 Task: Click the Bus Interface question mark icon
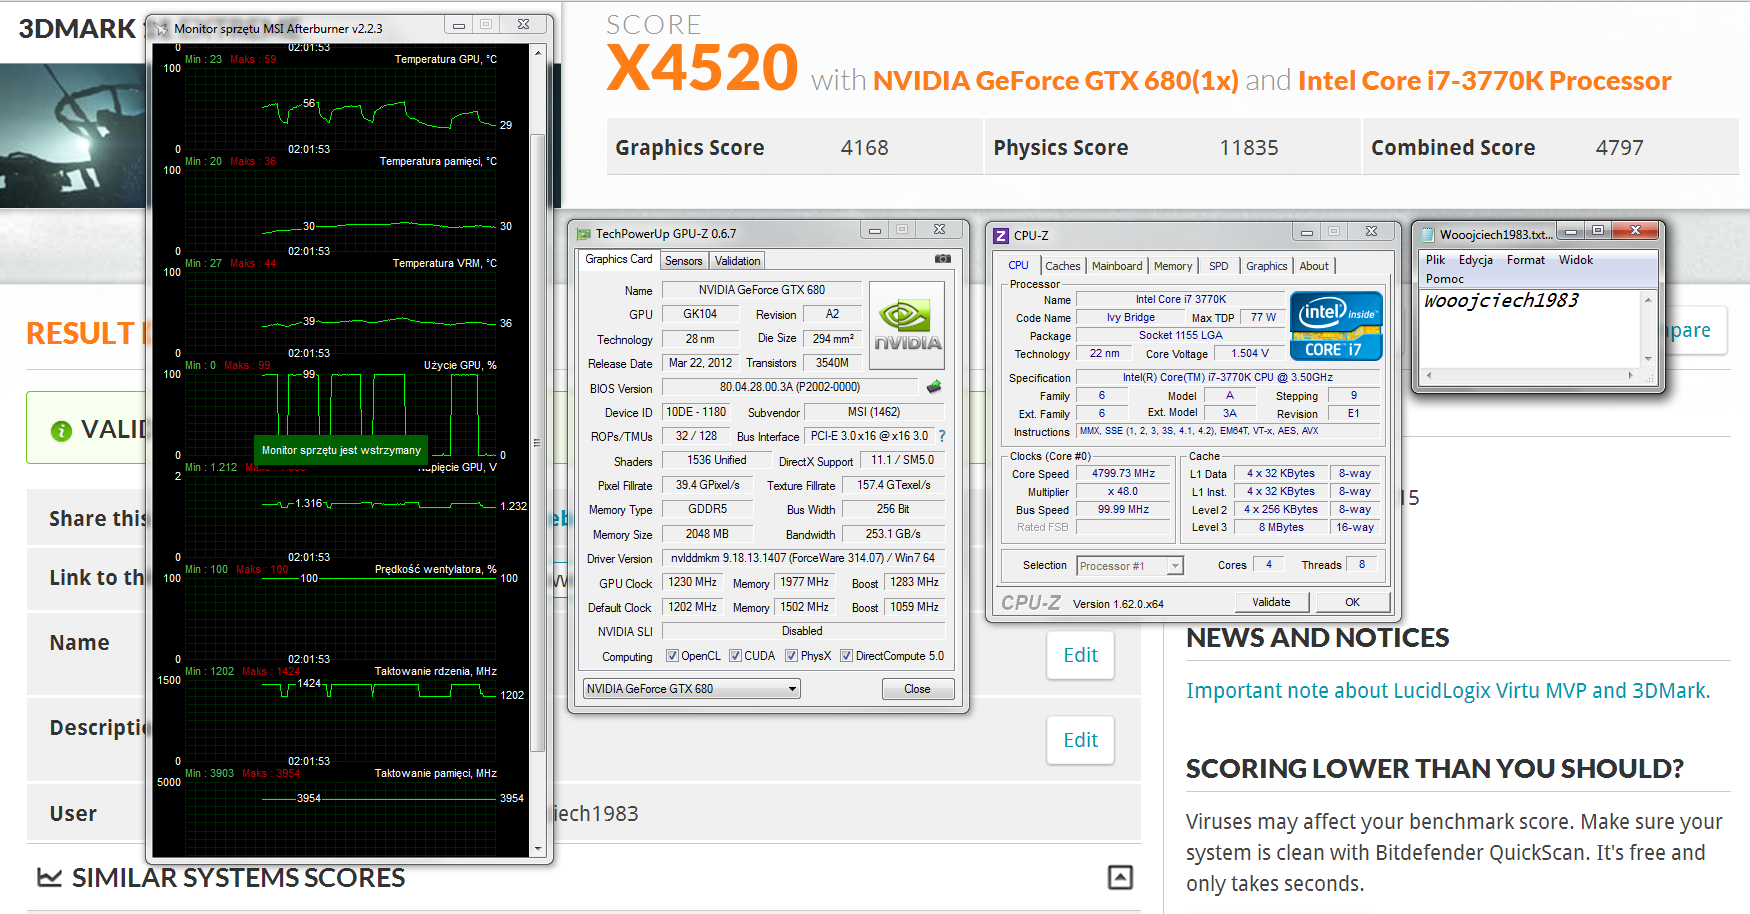point(941,436)
